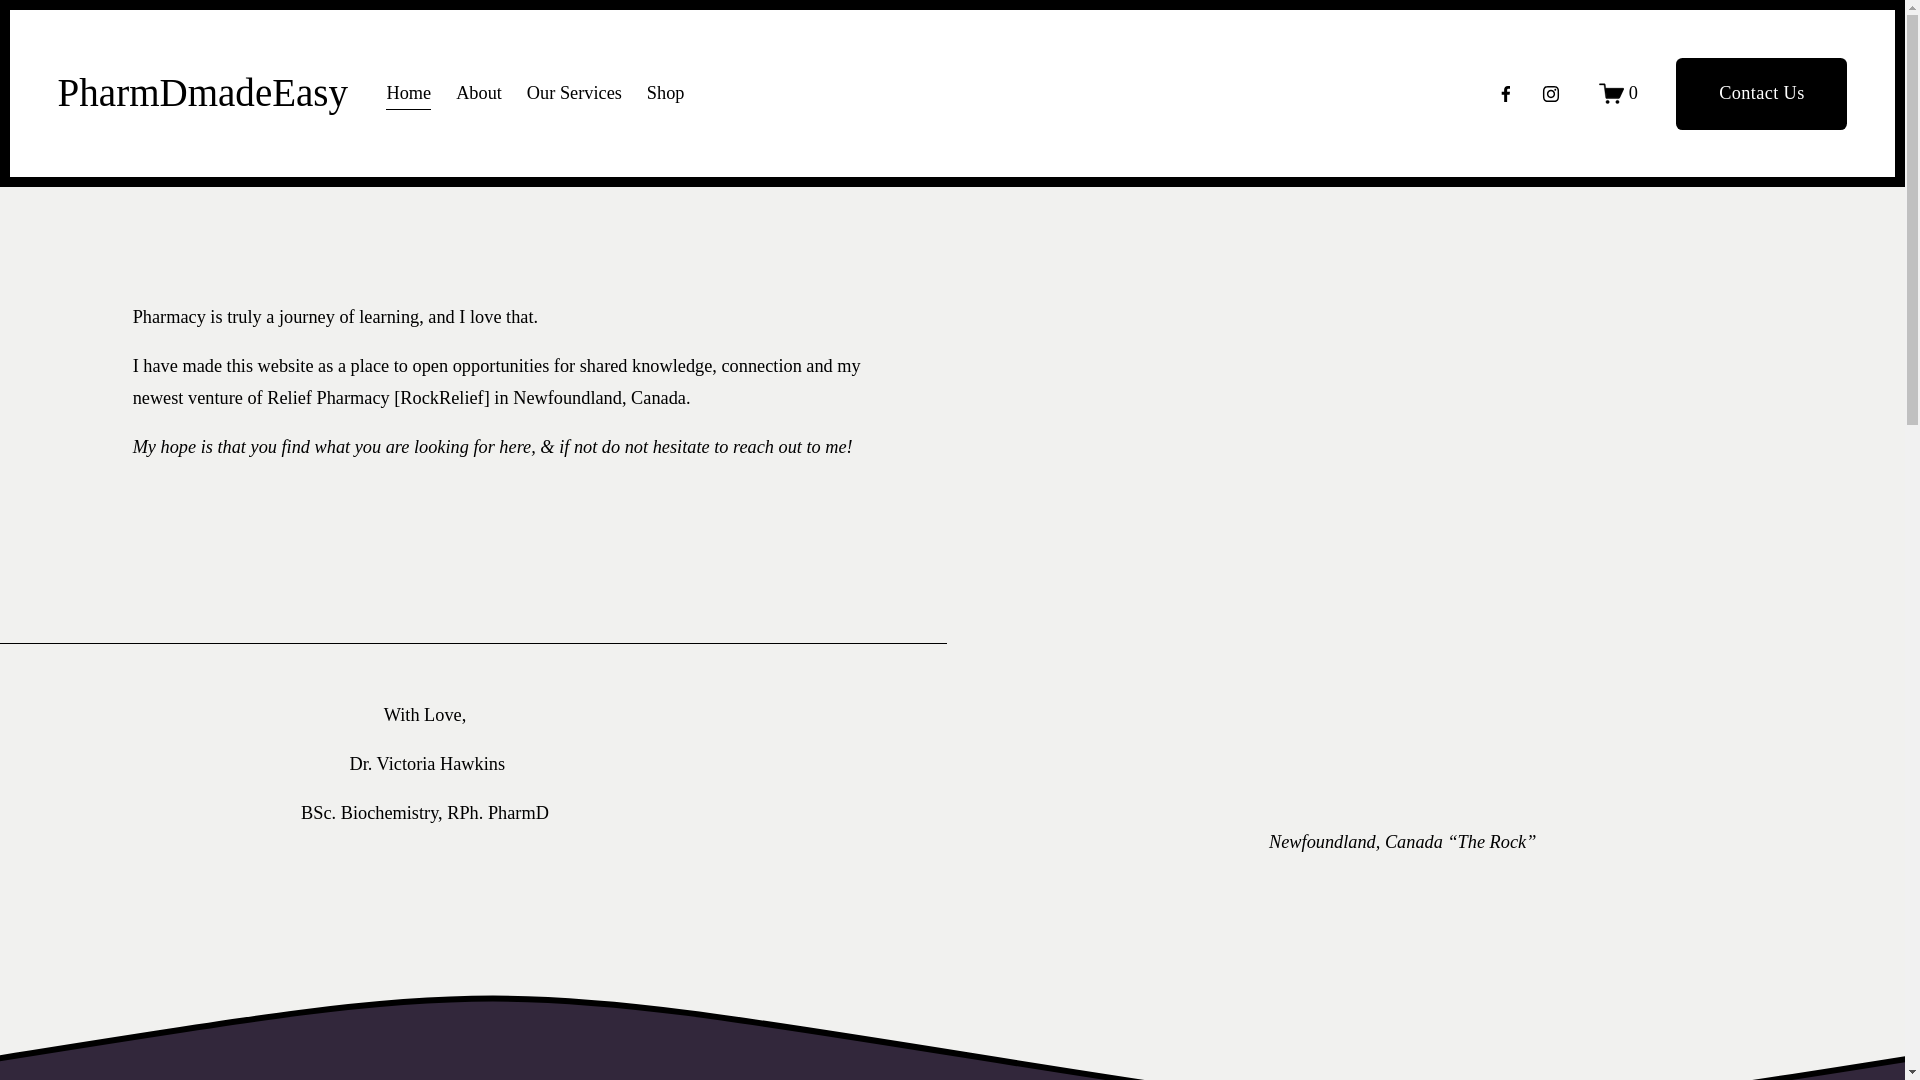Click the scrollbar down arrow
The image size is (1920, 1080).
pyautogui.click(x=1912, y=1071)
